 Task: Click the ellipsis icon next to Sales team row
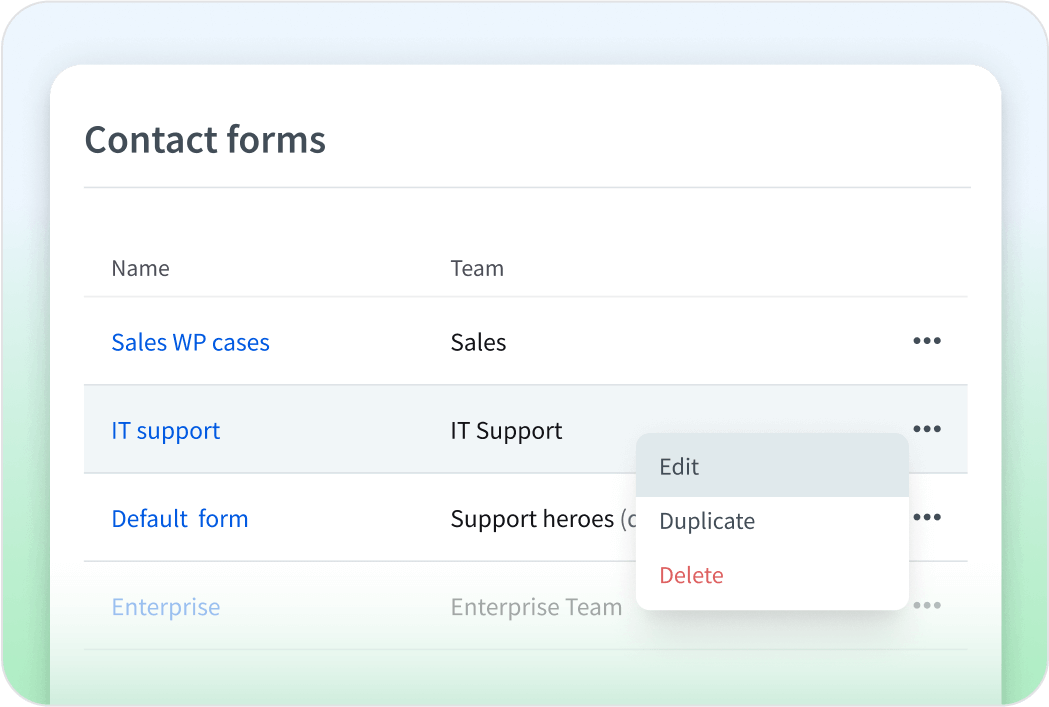pos(927,341)
